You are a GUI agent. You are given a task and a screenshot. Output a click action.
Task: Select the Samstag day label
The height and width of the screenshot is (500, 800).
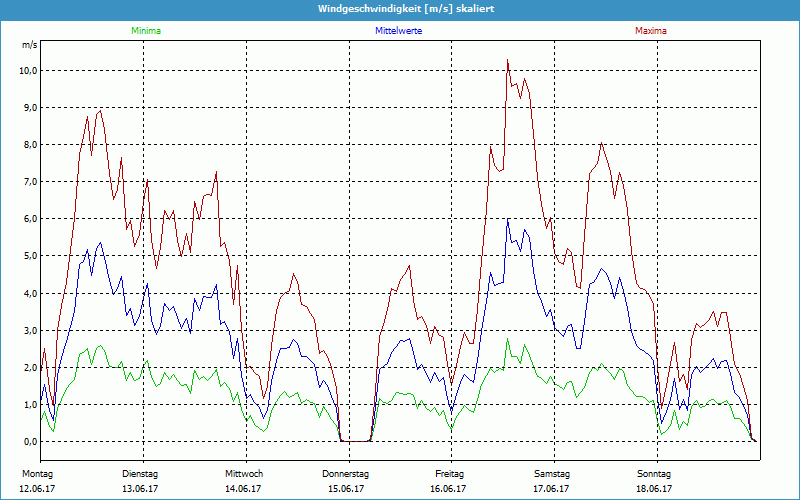552,474
